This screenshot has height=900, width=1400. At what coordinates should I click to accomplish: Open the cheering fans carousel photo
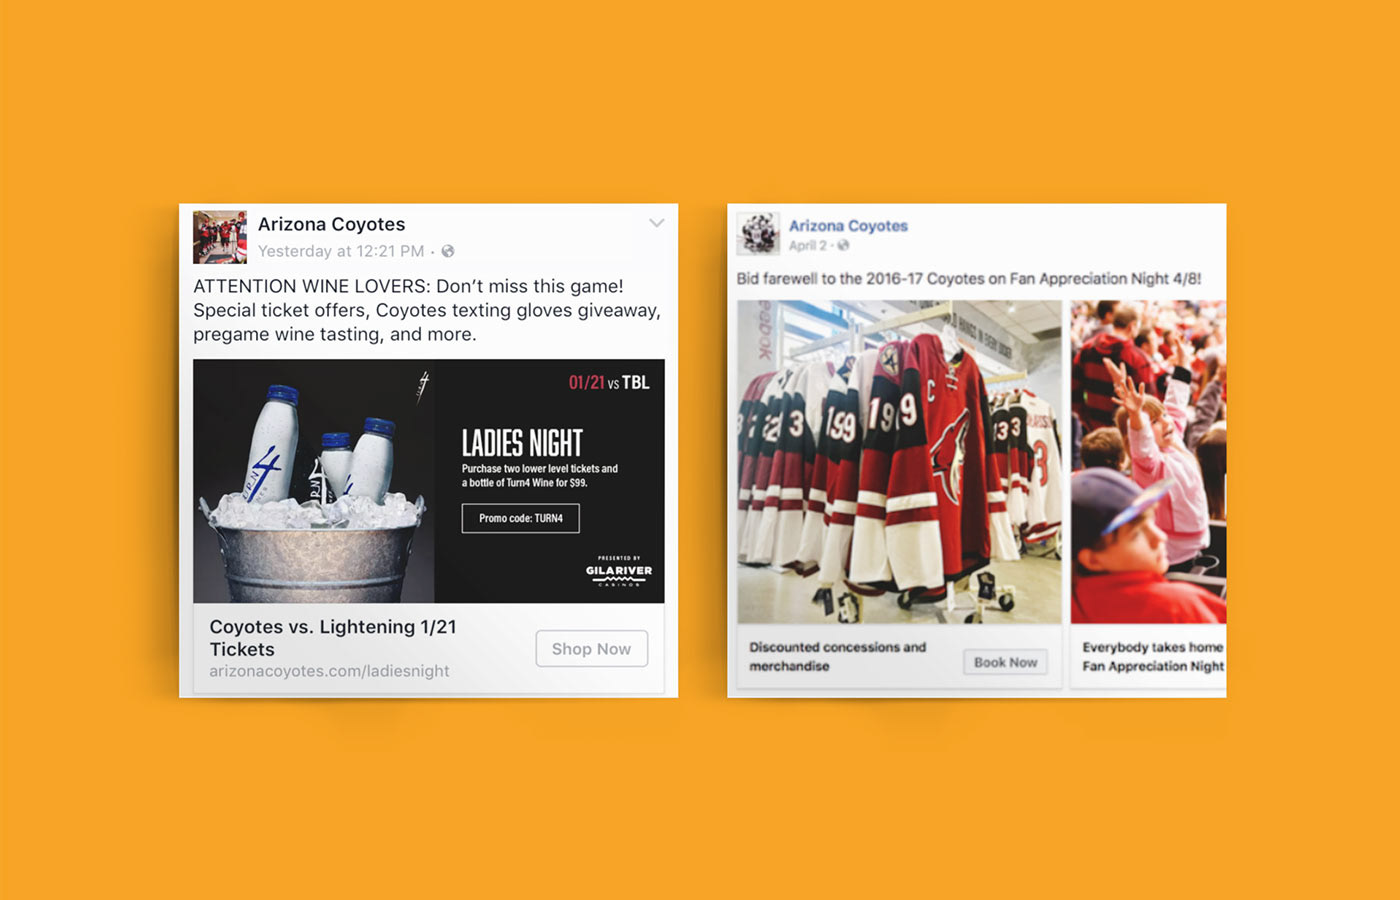pyautogui.click(x=1148, y=462)
